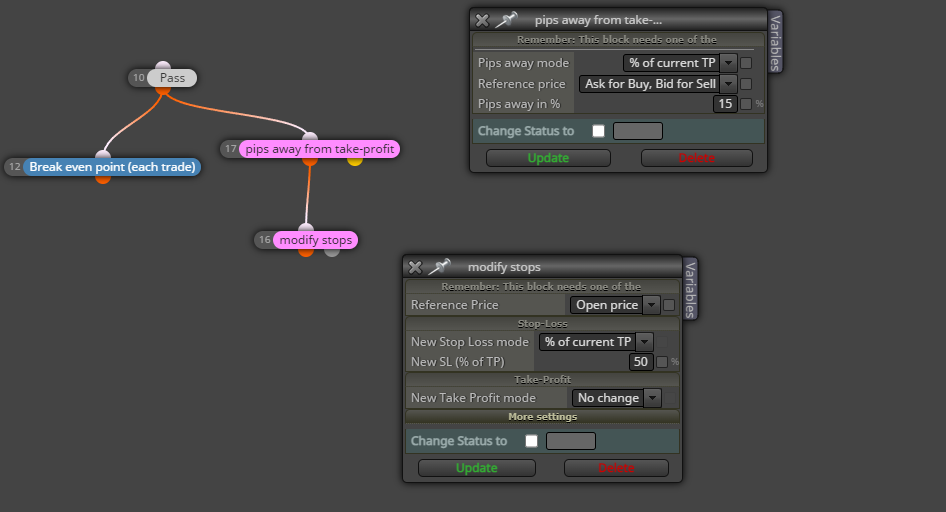Edit the Pips away in % value 15
Viewport: 946px width, 512px height.
point(725,104)
